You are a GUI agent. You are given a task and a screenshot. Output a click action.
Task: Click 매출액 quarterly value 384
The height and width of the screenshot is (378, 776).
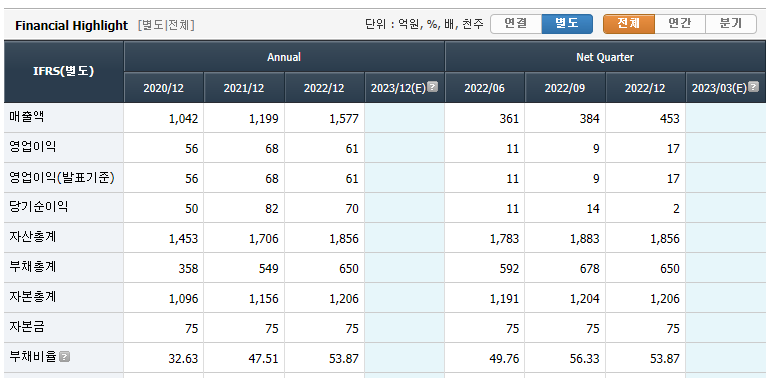(589, 119)
